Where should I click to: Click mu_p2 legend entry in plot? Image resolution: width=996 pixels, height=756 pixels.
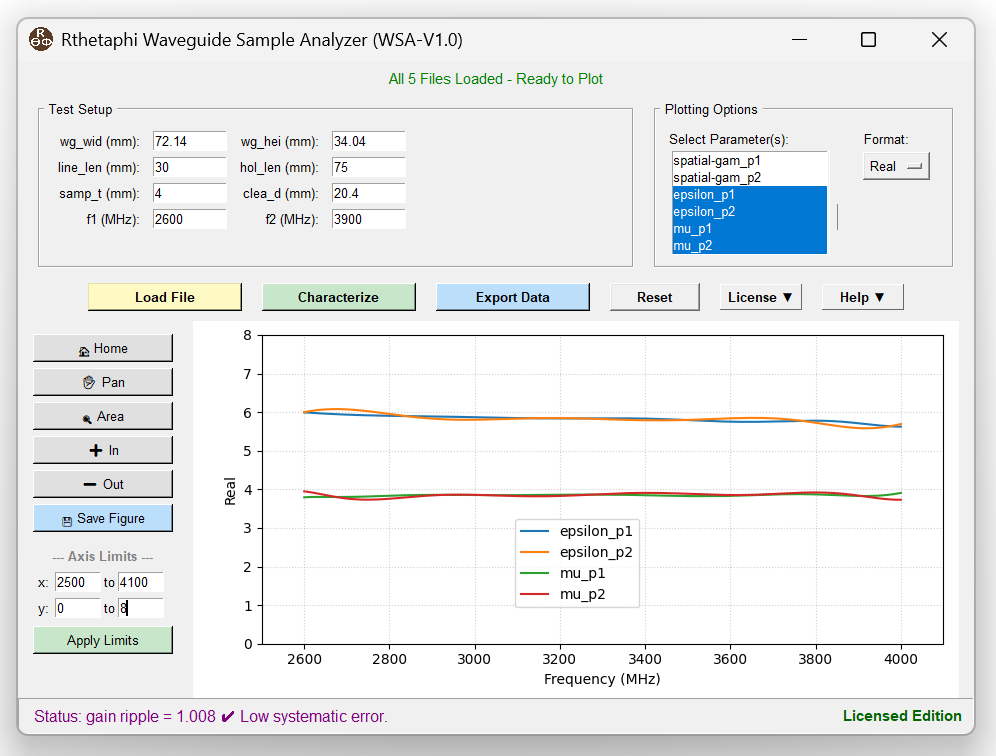pyautogui.click(x=563, y=595)
